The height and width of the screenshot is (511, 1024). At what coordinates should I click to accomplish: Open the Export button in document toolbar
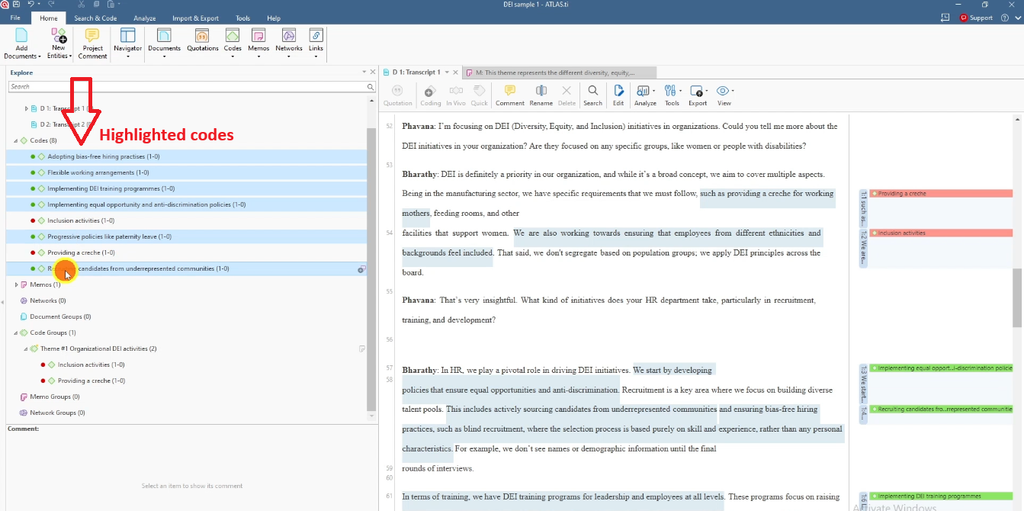click(x=697, y=95)
